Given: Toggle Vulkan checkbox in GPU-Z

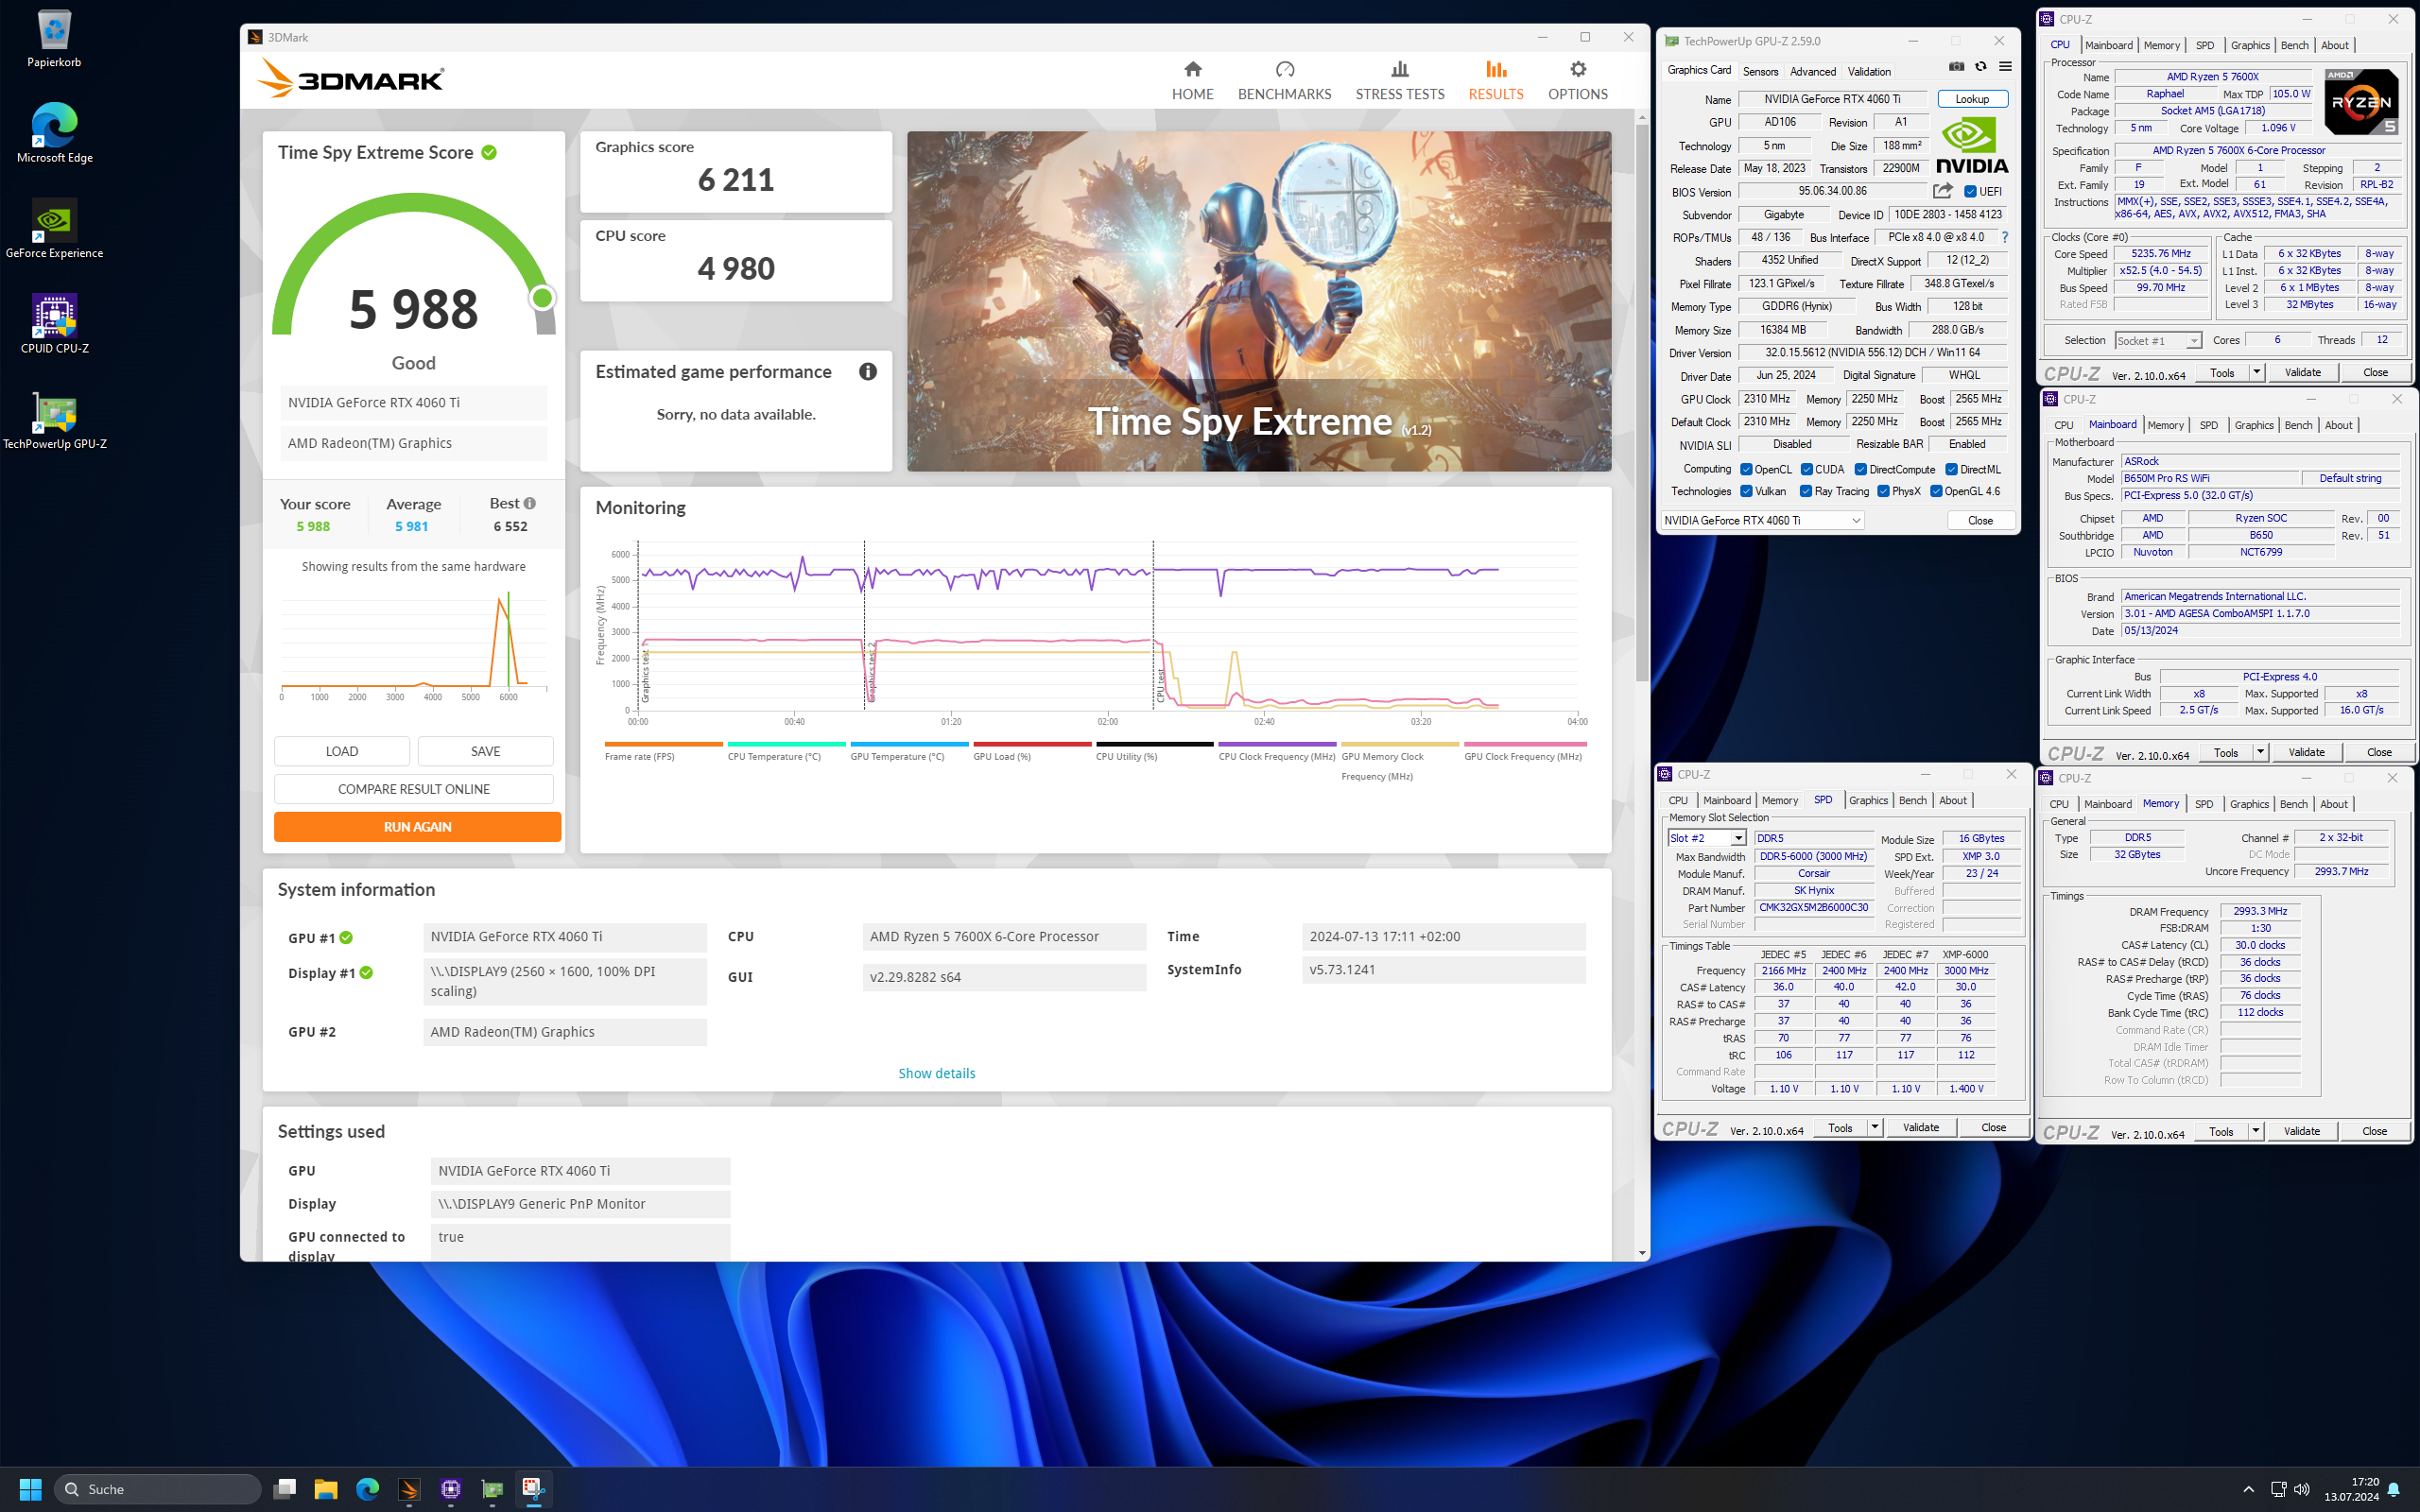Looking at the screenshot, I should [x=1746, y=491].
